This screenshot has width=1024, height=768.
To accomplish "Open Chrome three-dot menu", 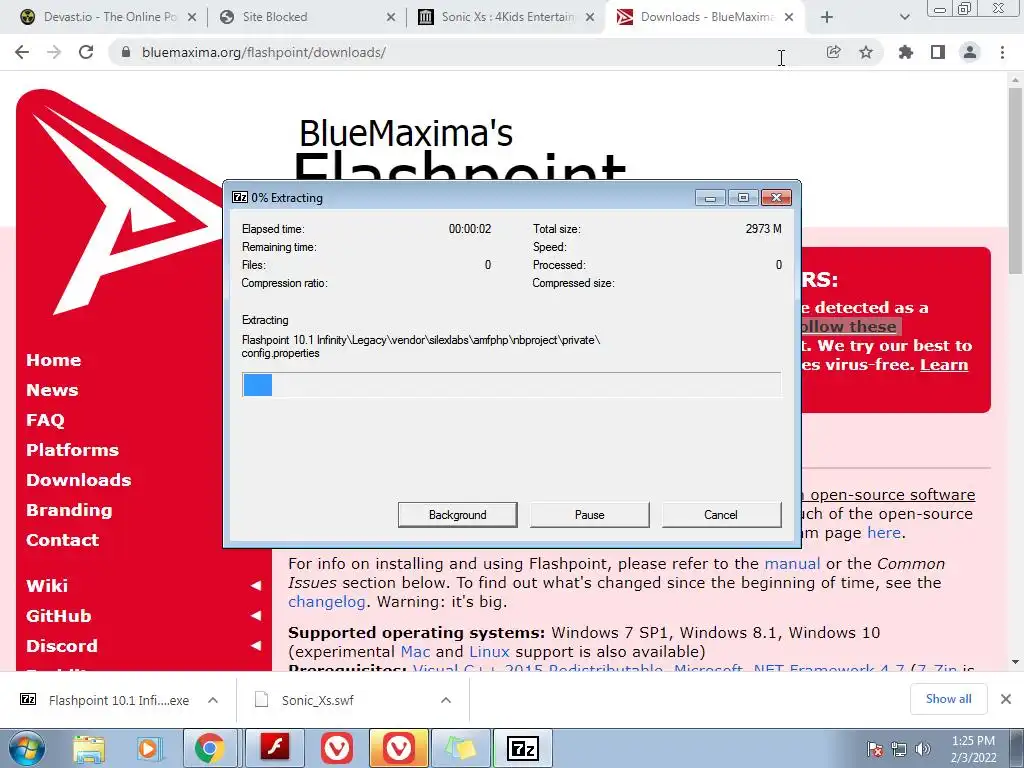I will coord(1002,52).
